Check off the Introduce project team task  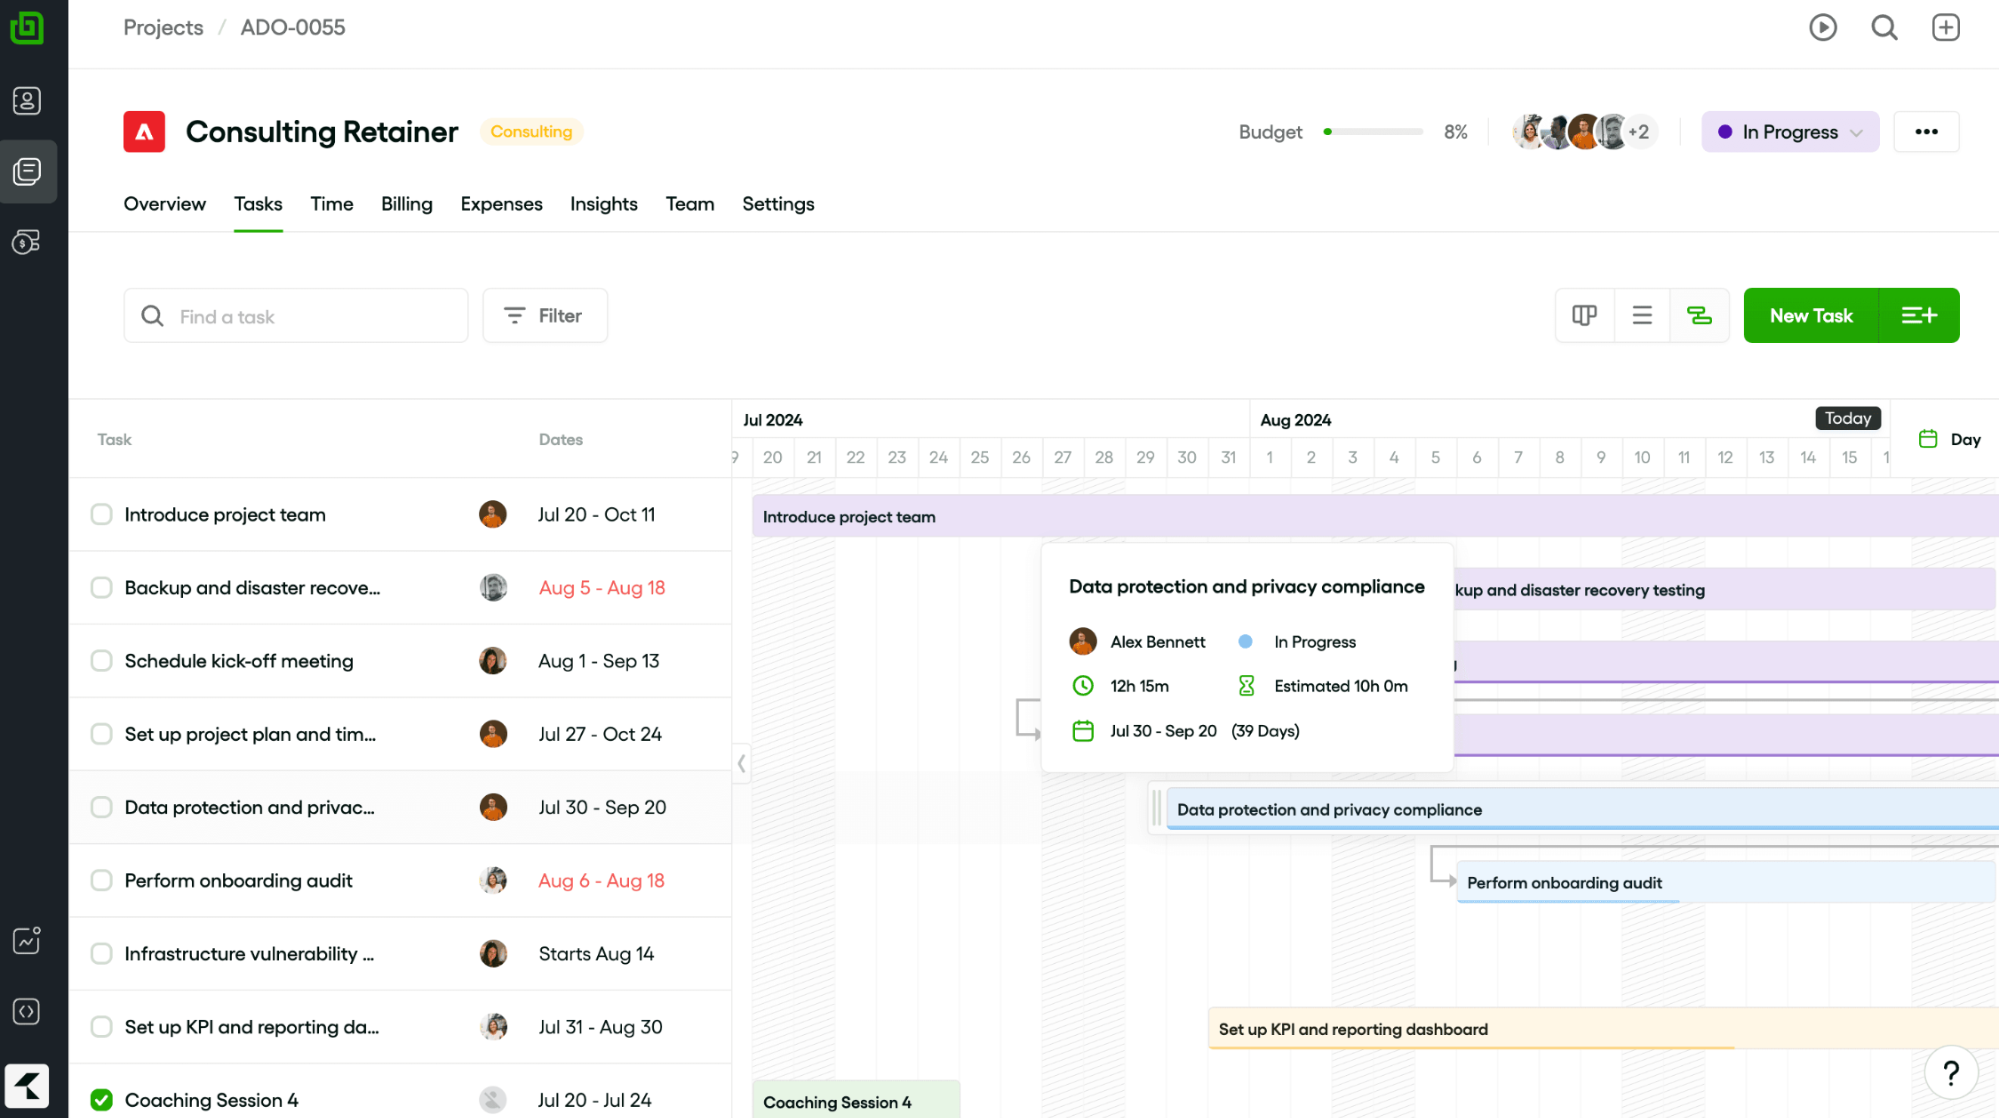(101, 514)
